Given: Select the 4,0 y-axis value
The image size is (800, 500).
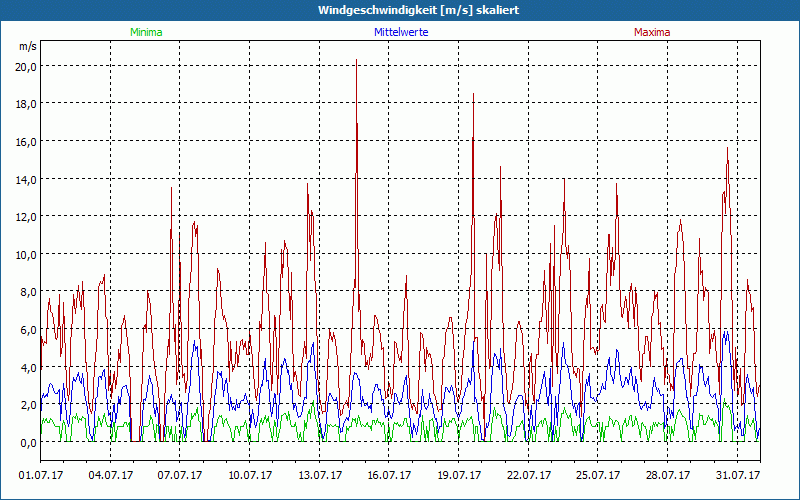Looking at the screenshot, I should point(26,367).
